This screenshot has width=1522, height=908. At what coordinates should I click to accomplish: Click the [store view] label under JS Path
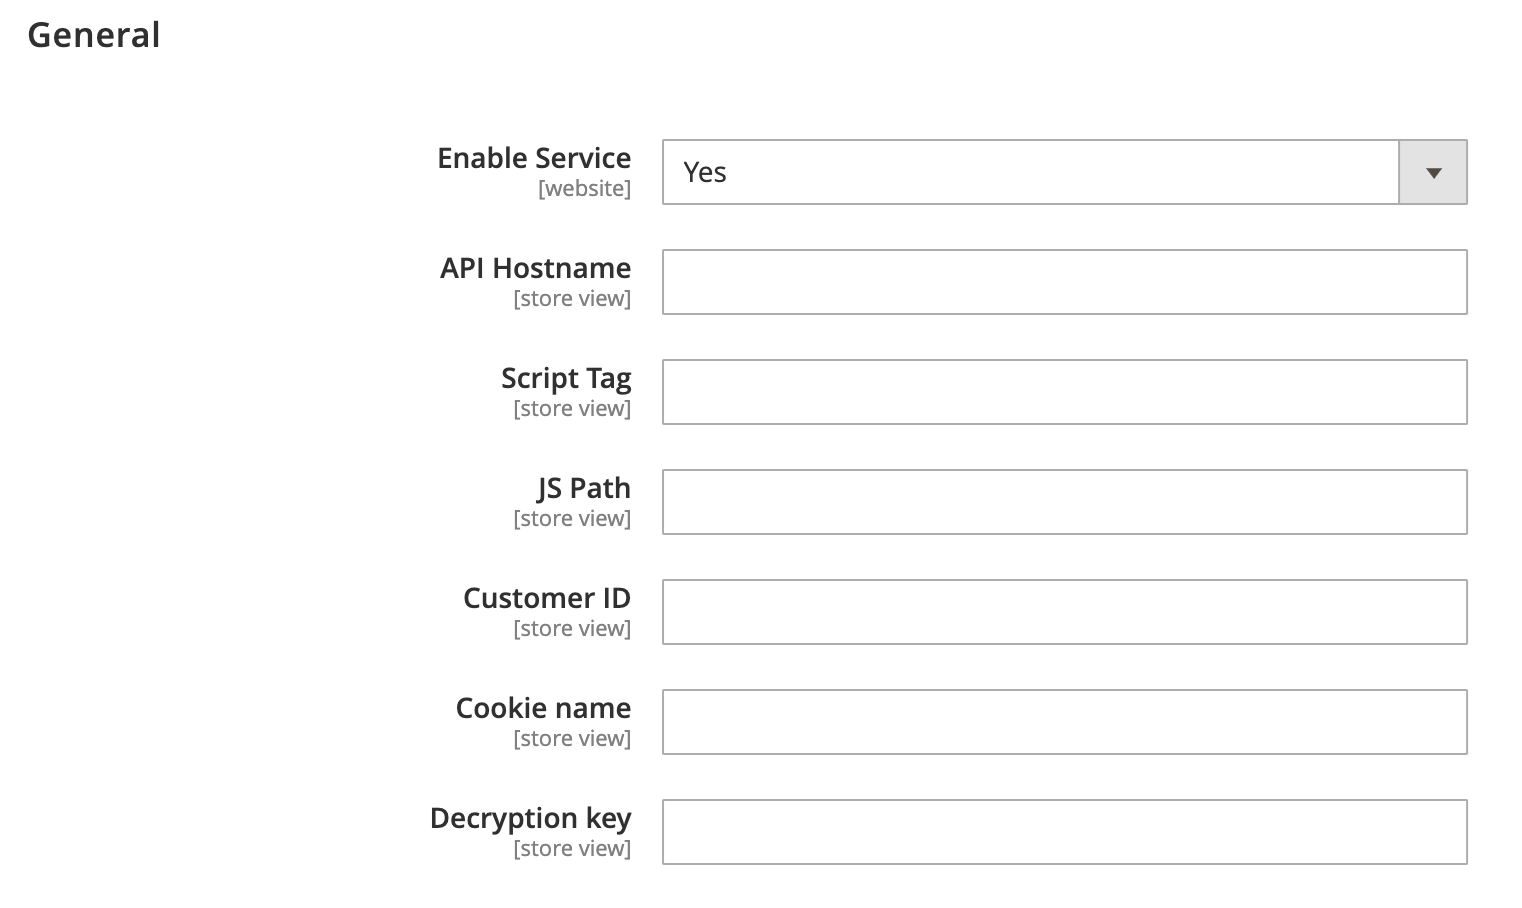pyautogui.click(x=571, y=518)
